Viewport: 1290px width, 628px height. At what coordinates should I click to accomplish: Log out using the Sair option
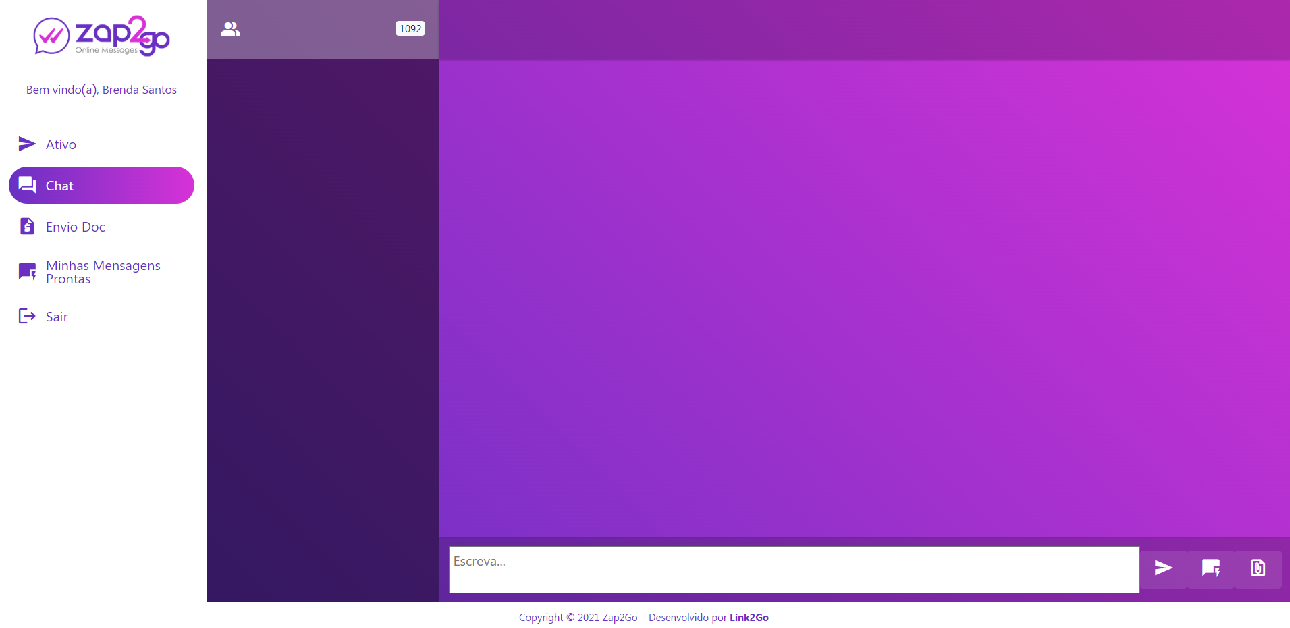coord(101,316)
